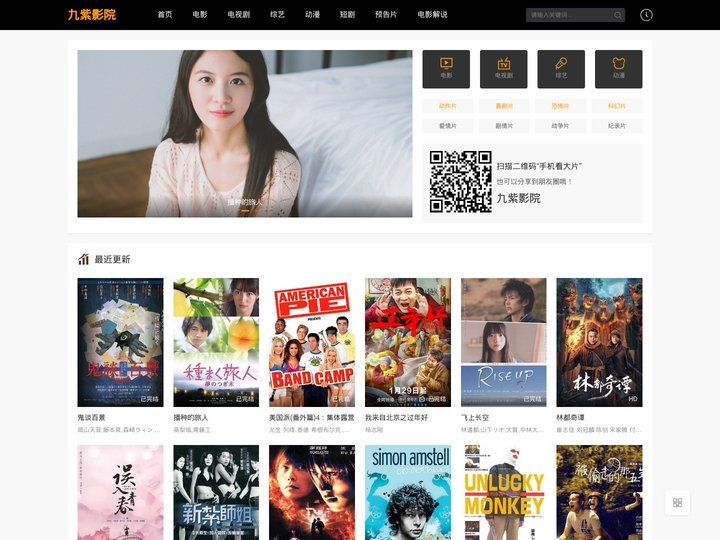Click the orange carousel indicator on banner

245,211
